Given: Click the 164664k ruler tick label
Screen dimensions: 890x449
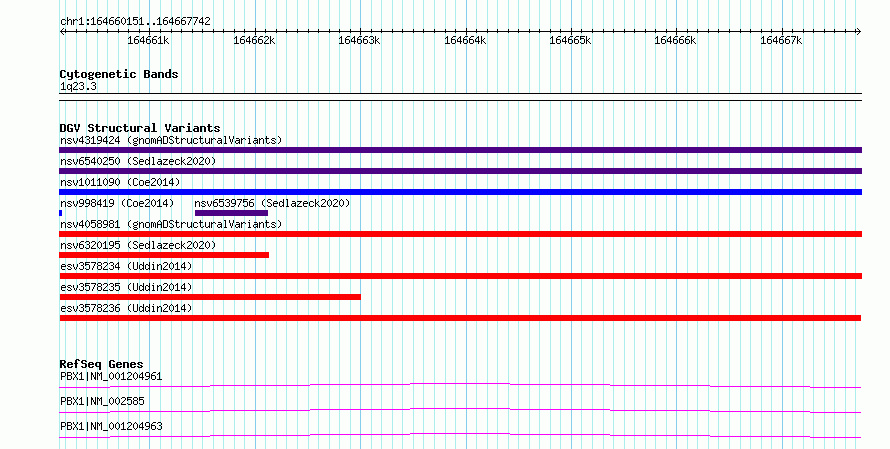Looking at the screenshot, I should pos(465,40).
